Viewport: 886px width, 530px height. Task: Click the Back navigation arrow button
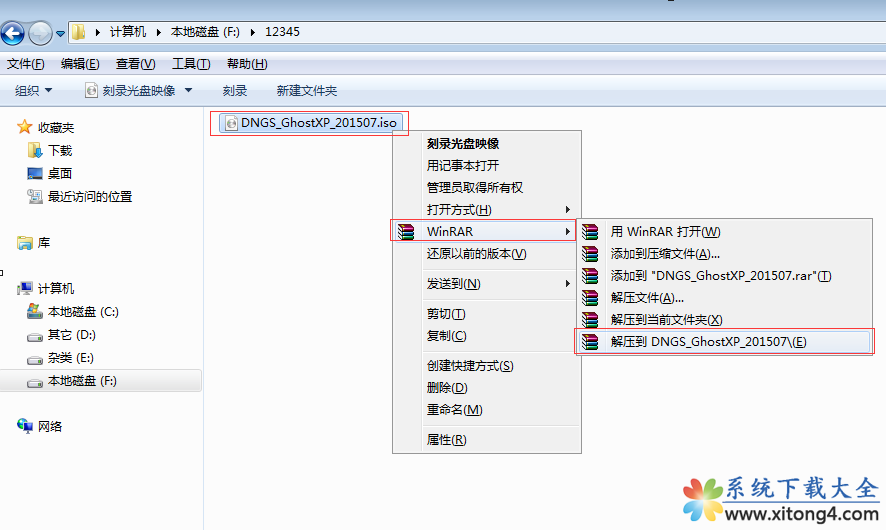point(12,33)
